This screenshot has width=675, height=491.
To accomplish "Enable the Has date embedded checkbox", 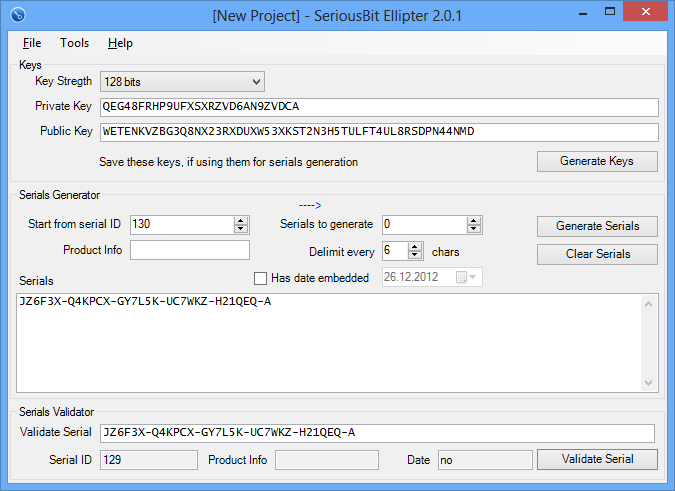I will click(260, 278).
